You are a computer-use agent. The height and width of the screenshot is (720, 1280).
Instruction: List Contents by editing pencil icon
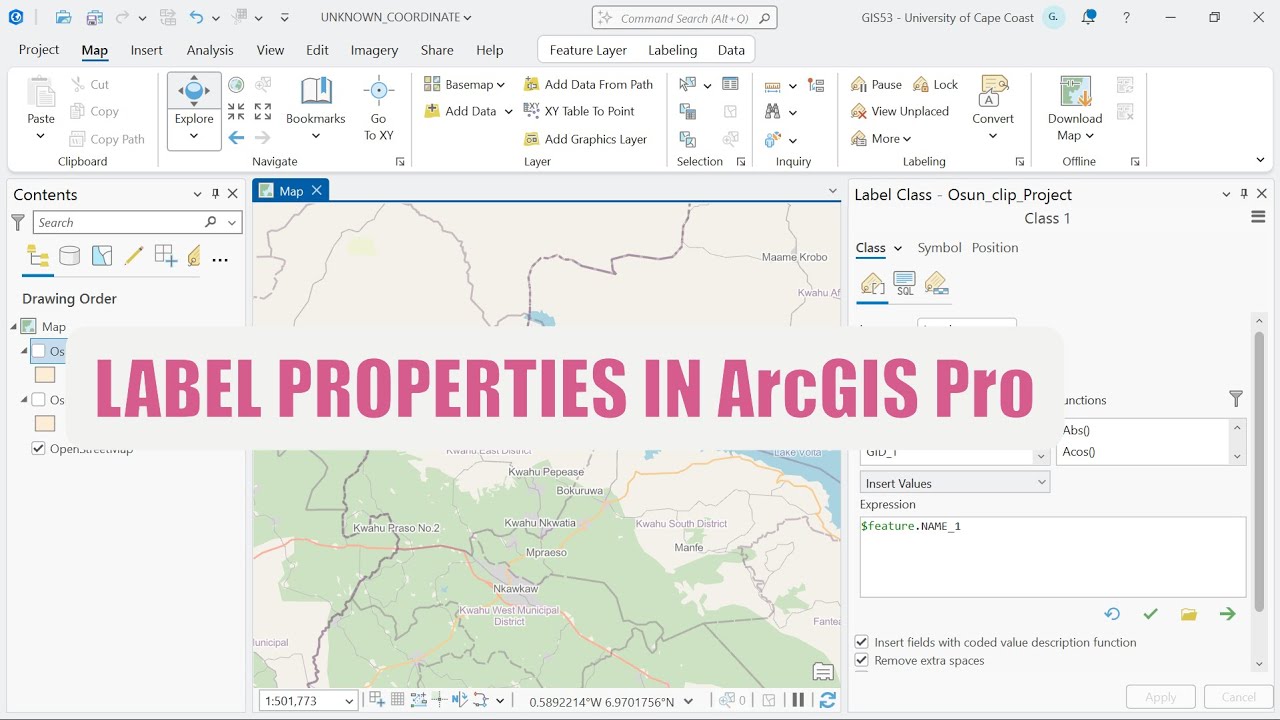pos(133,256)
